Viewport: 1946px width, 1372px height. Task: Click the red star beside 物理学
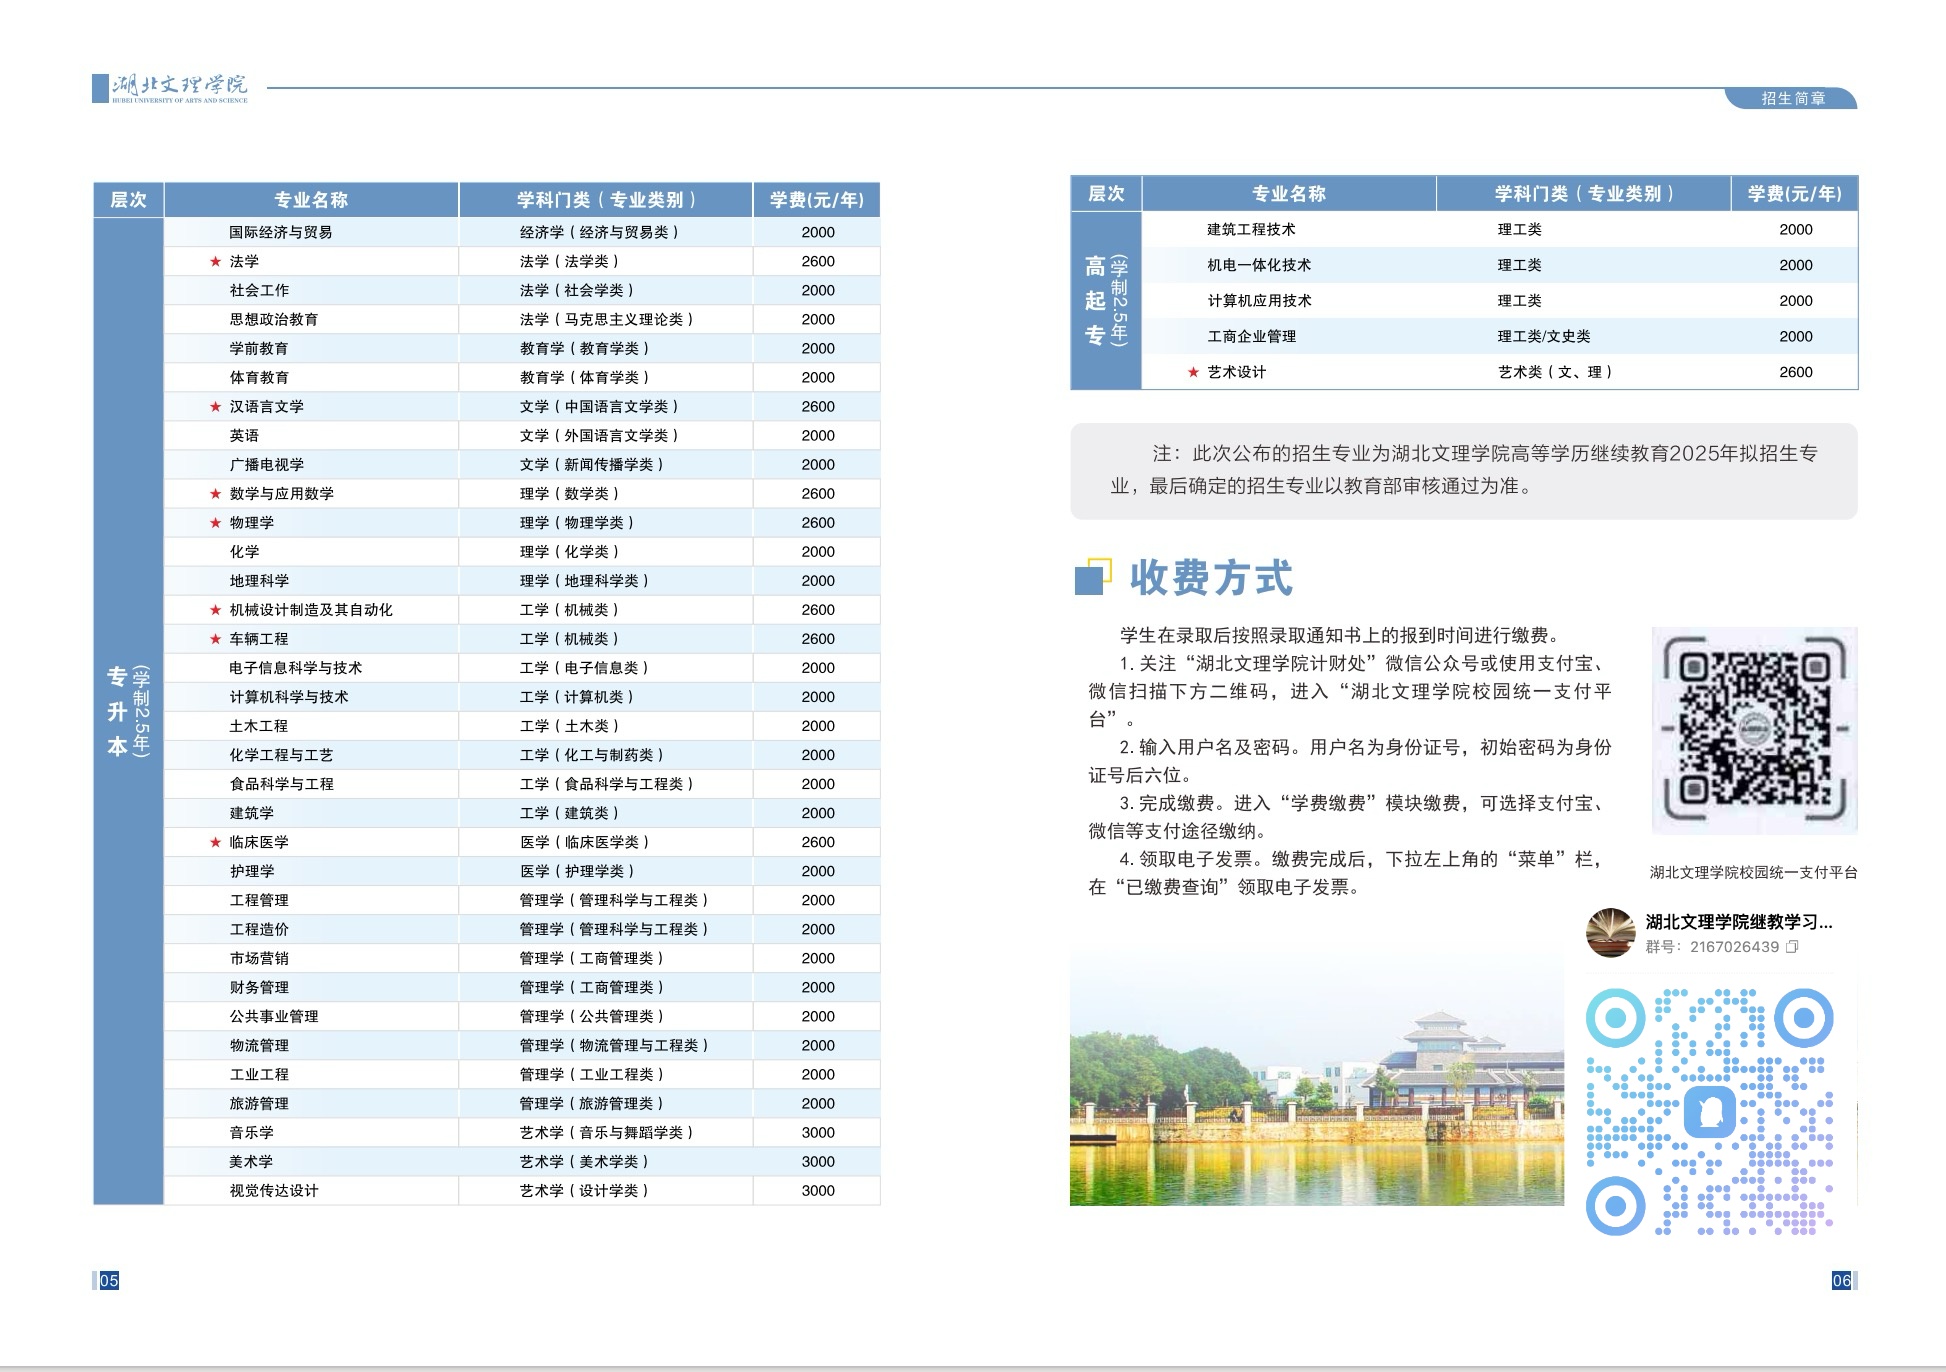(215, 522)
